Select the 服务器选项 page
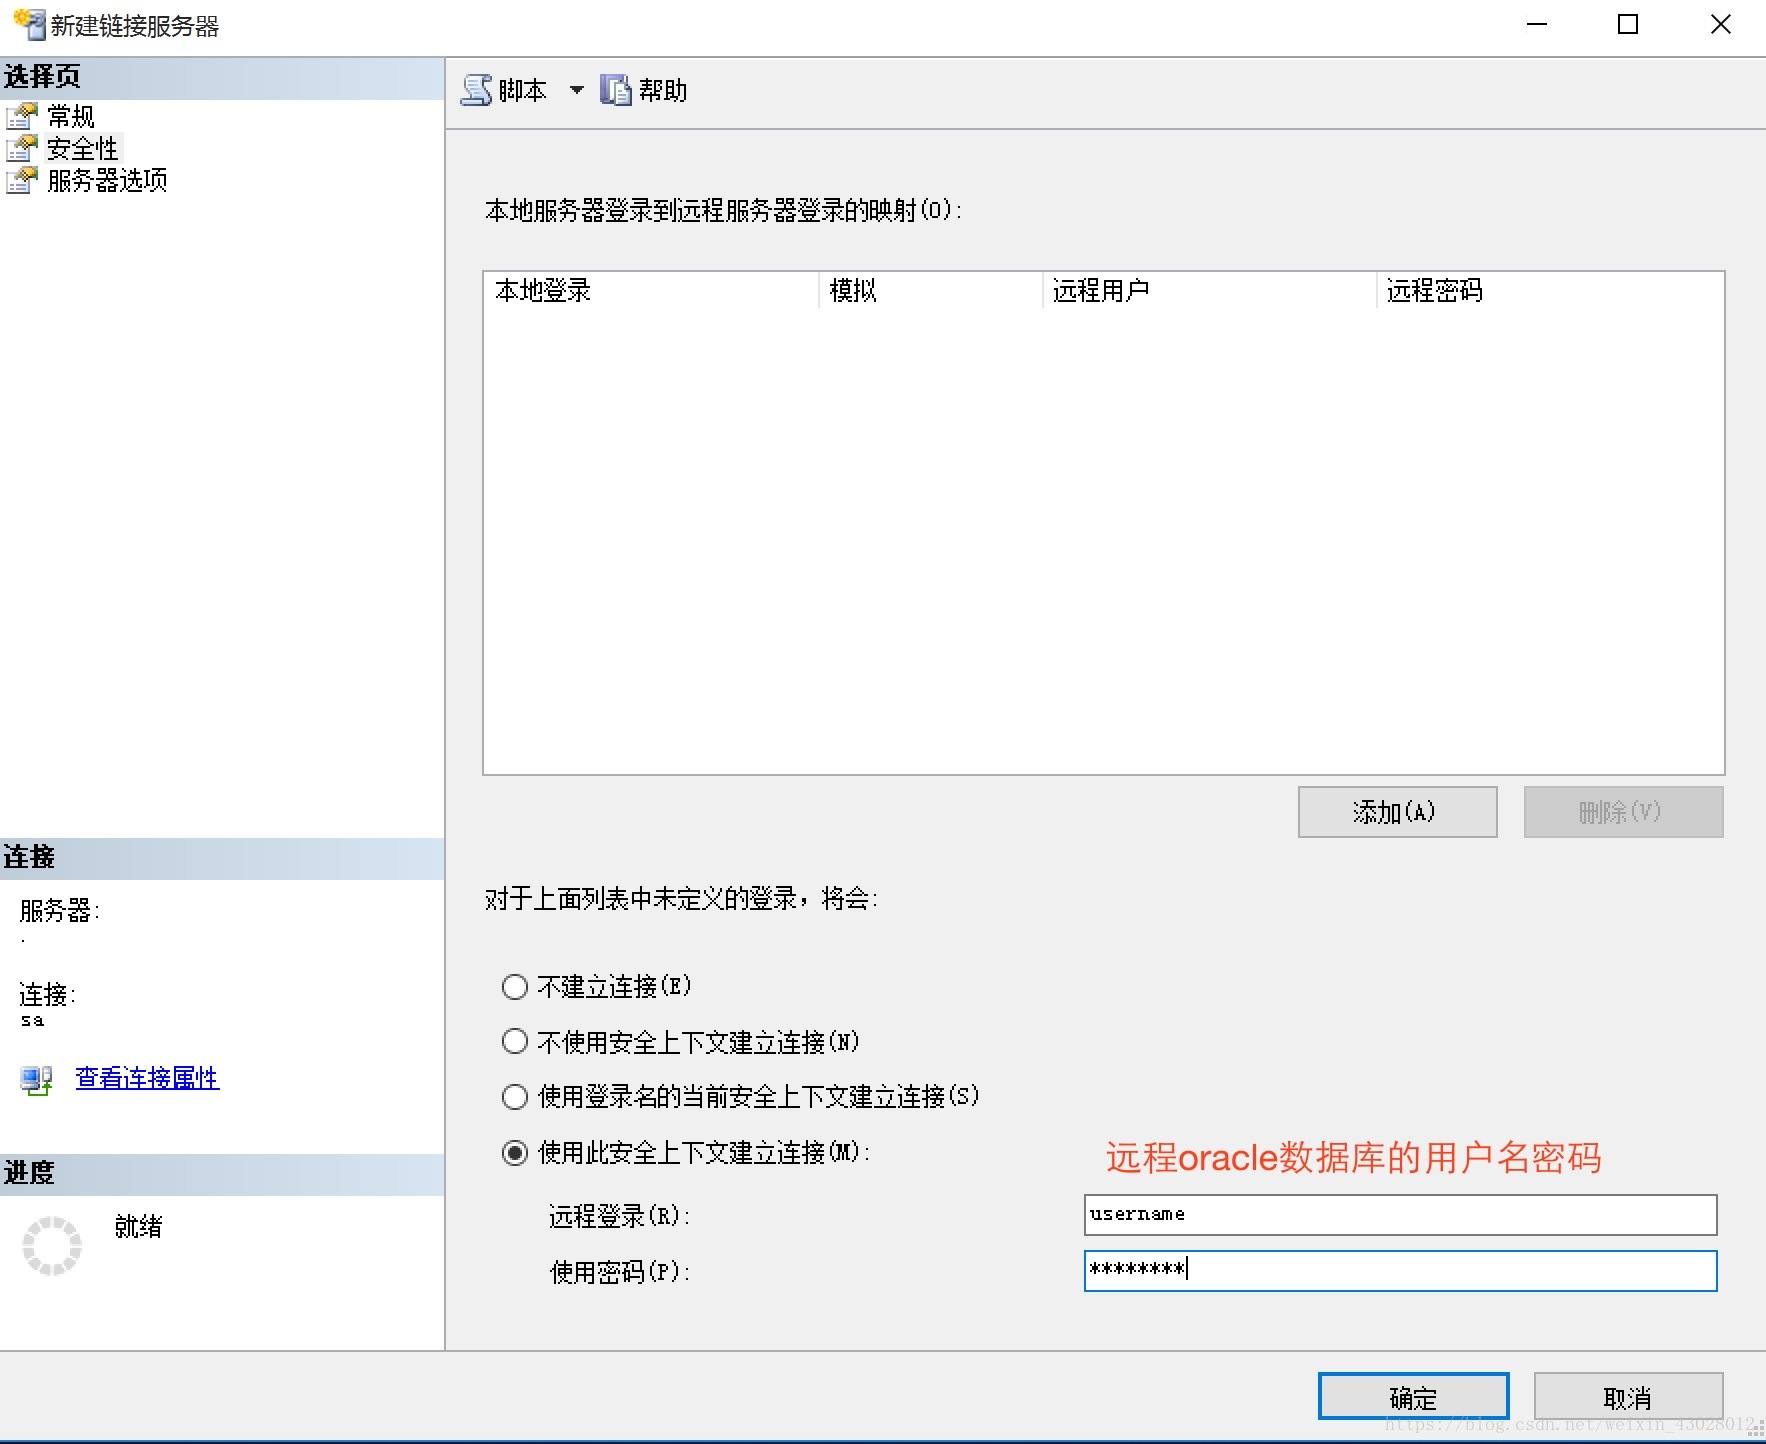 click(107, 181)
